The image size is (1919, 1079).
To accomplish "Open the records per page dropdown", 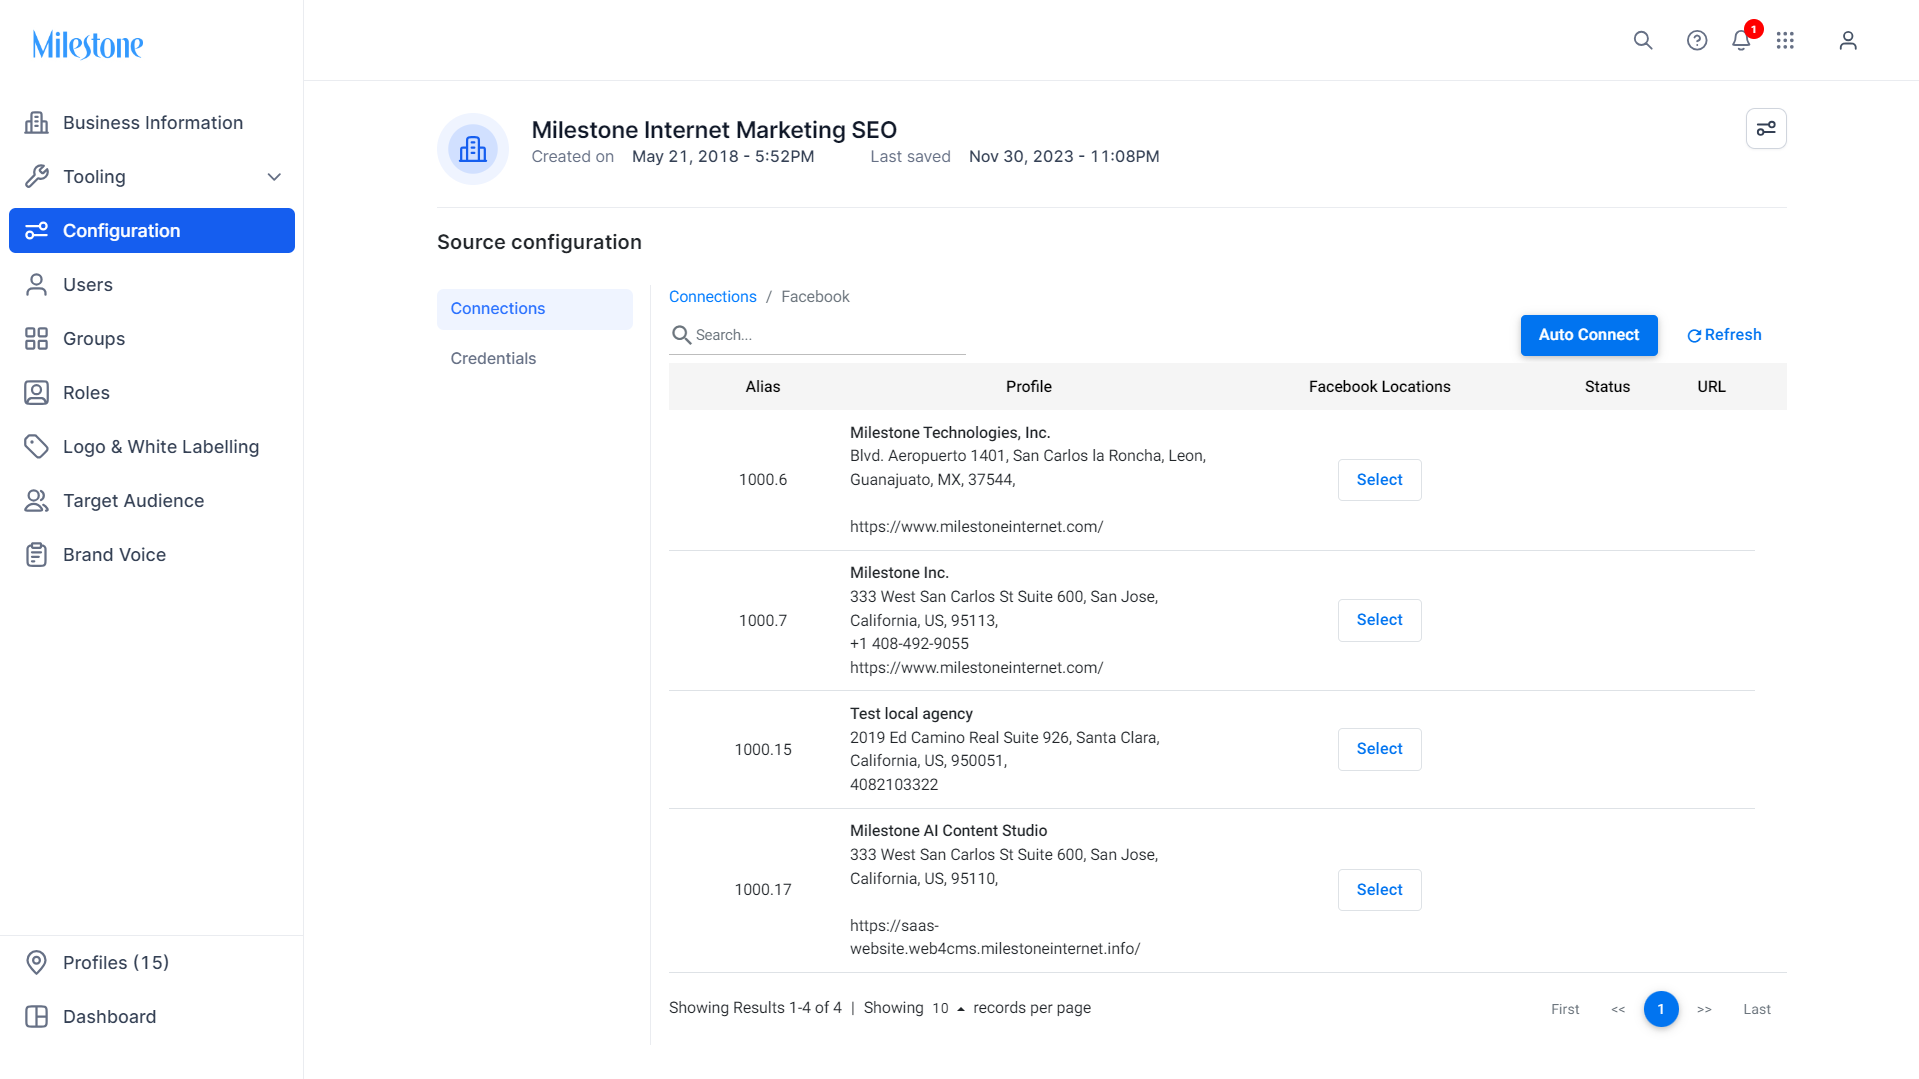I will click(x=948, y=1008).
